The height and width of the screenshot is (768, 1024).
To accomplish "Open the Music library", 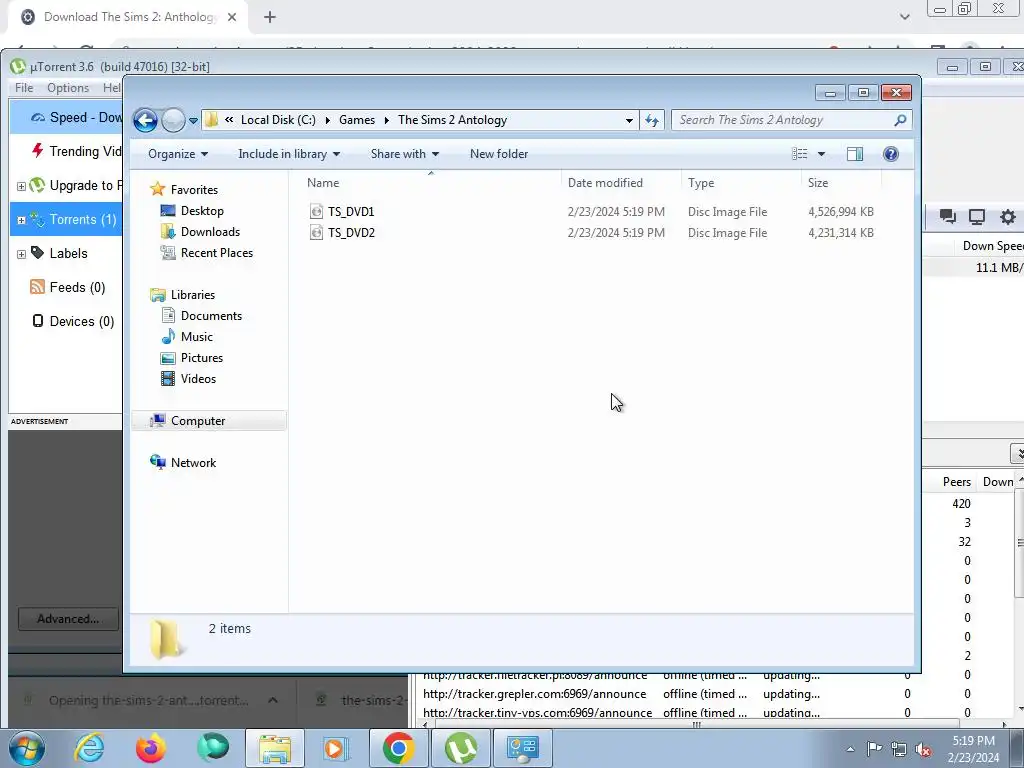I will click(197, 337).
